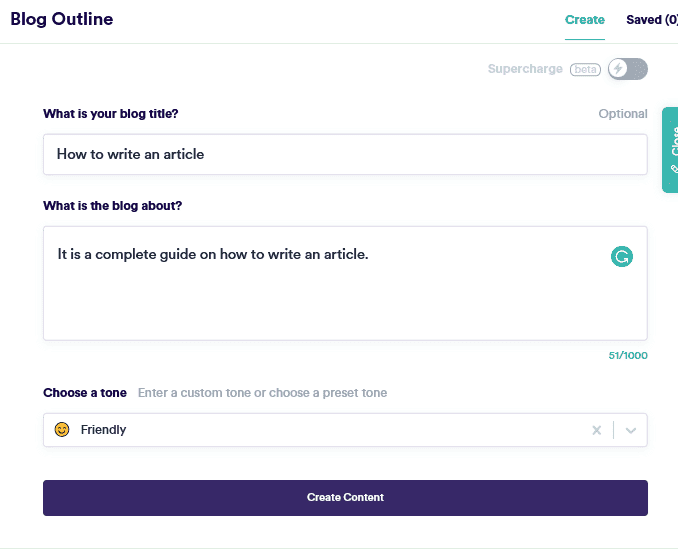This screenshot has height=555, width=678.
Task: Click the Optional label by blog title
Action: [x=623, y=114]
